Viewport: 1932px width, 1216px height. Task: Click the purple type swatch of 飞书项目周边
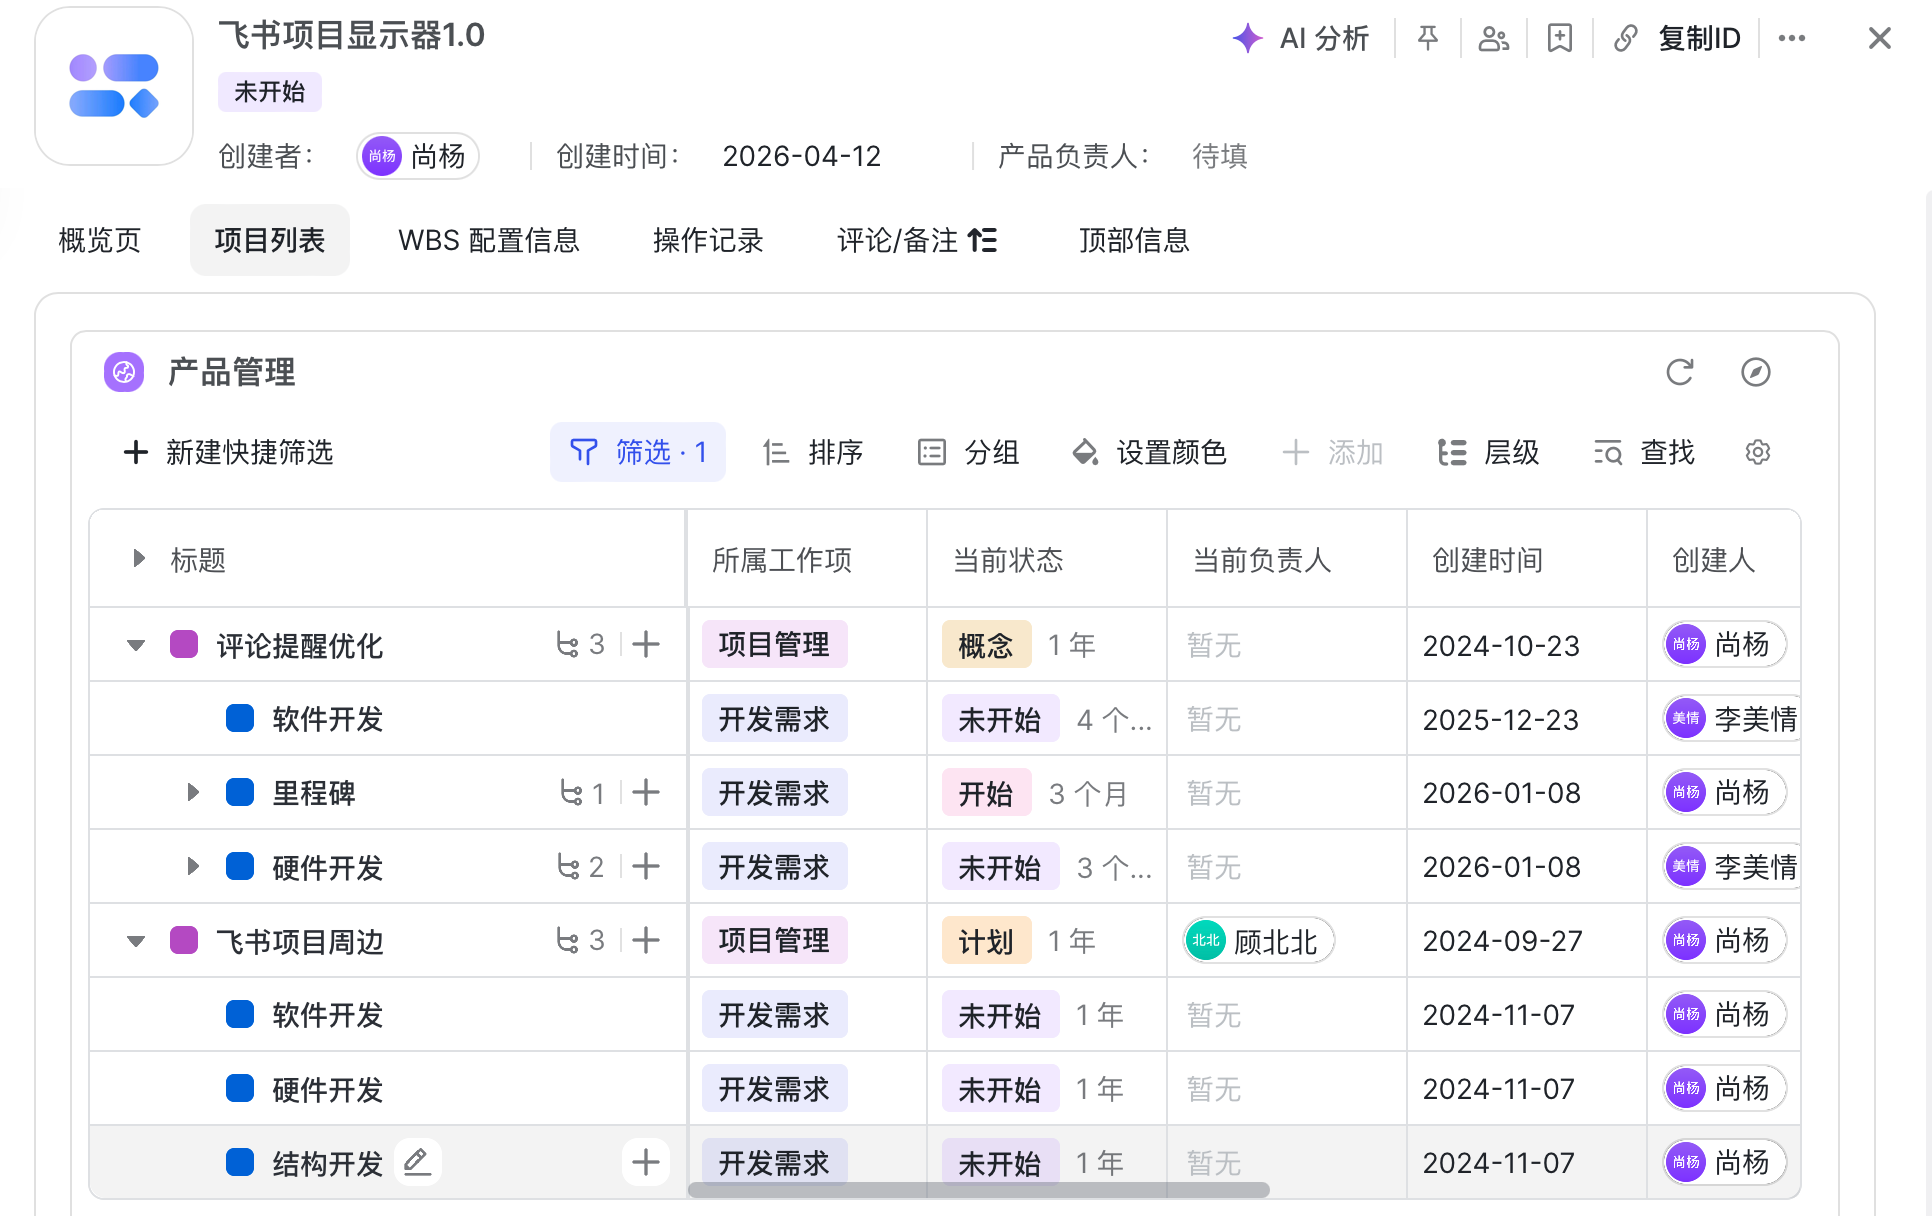[184, 940]
